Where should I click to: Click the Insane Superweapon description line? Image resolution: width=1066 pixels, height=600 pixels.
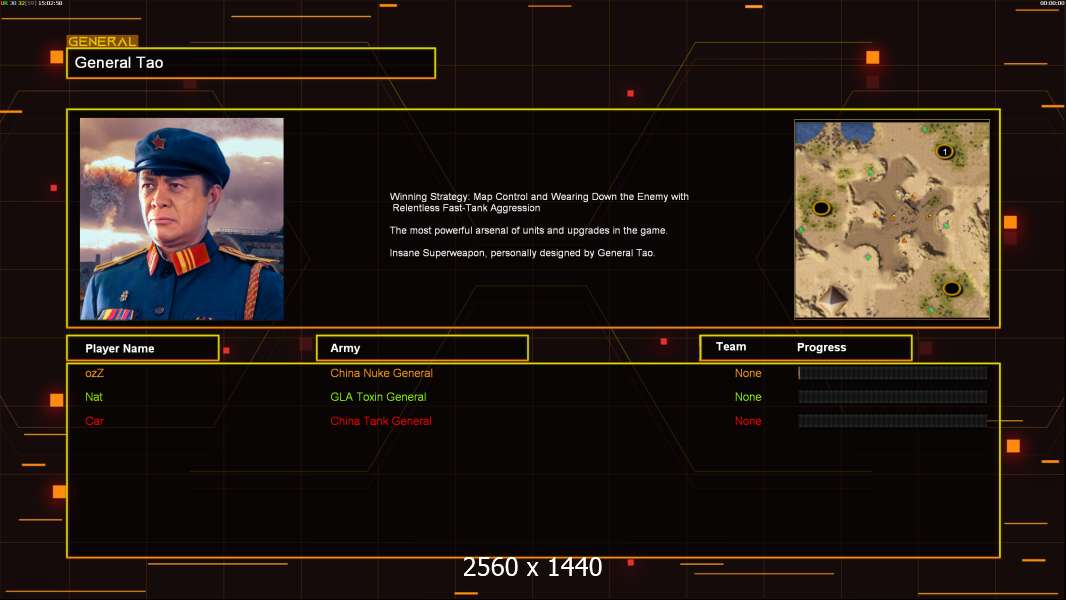pos(522,253)
